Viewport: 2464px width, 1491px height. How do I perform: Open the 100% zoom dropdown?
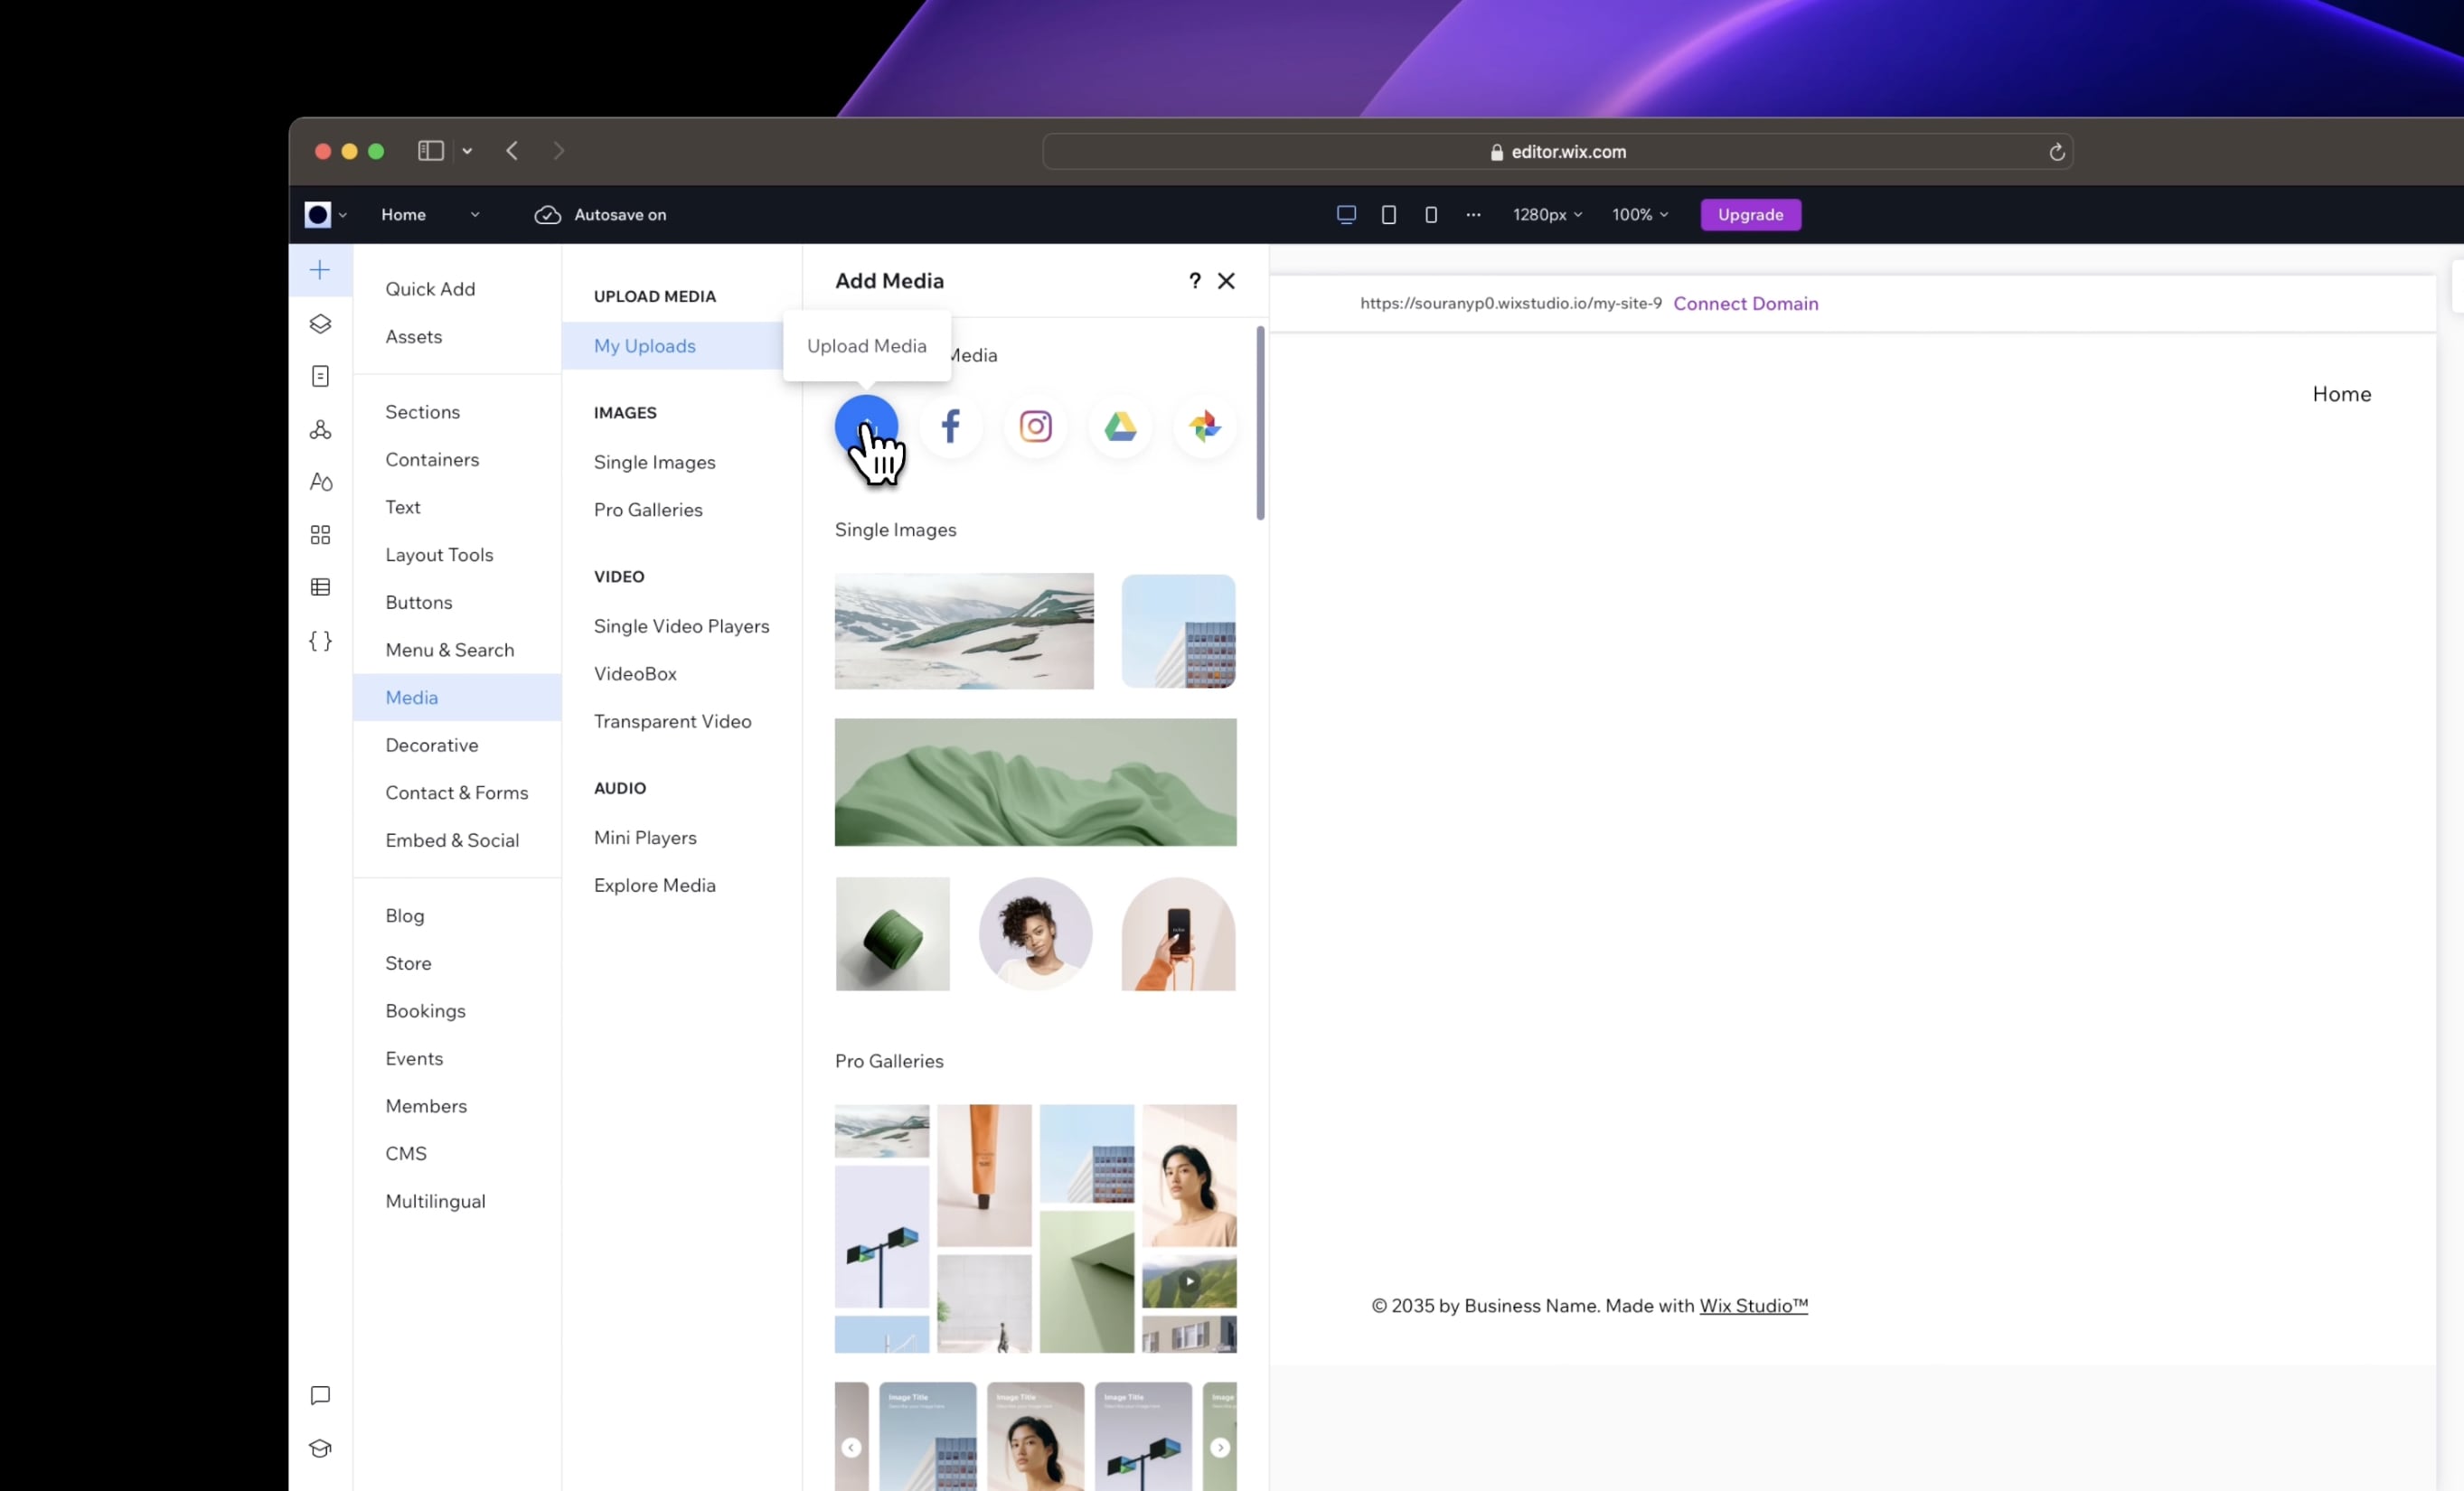(1640, 214)
